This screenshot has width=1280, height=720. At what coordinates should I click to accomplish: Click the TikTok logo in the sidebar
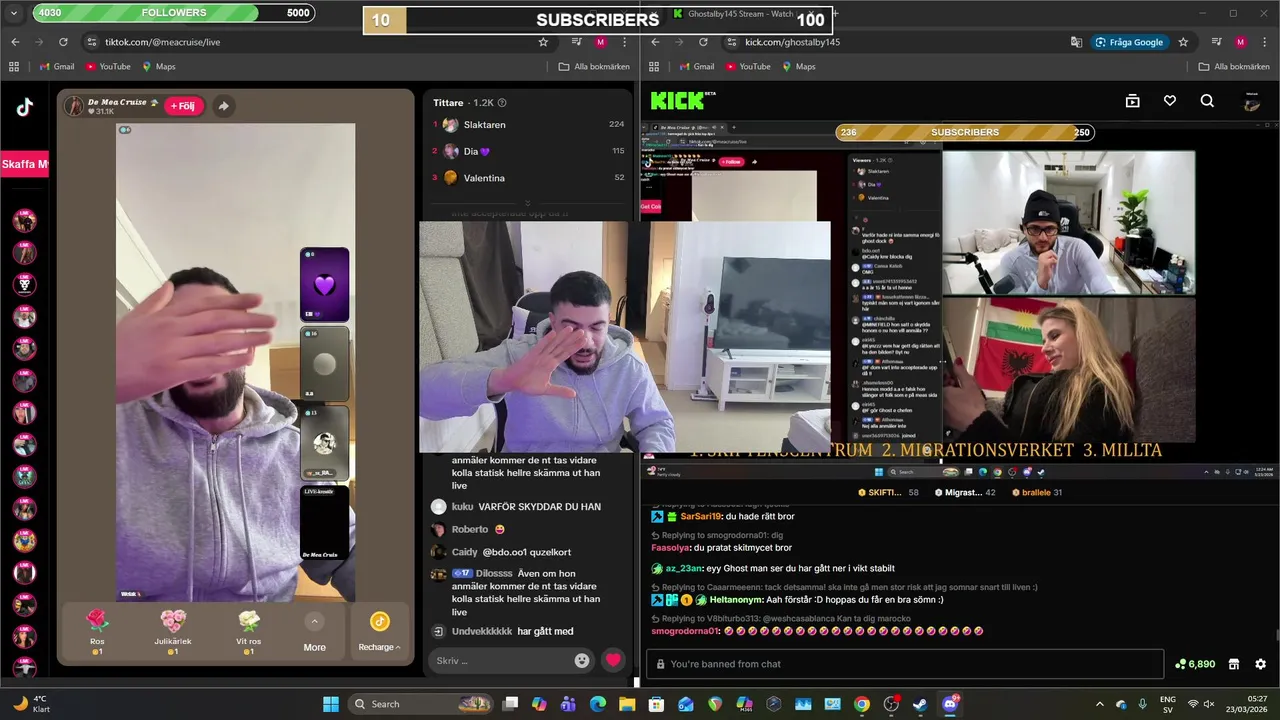24,108
